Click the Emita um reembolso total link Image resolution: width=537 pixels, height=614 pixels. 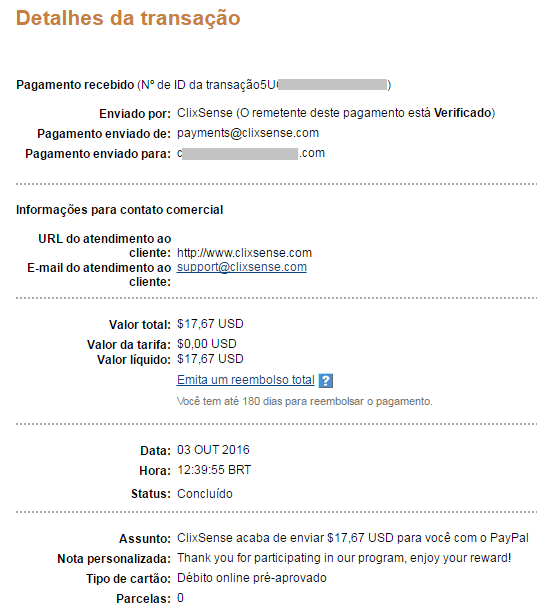[246, 380]
